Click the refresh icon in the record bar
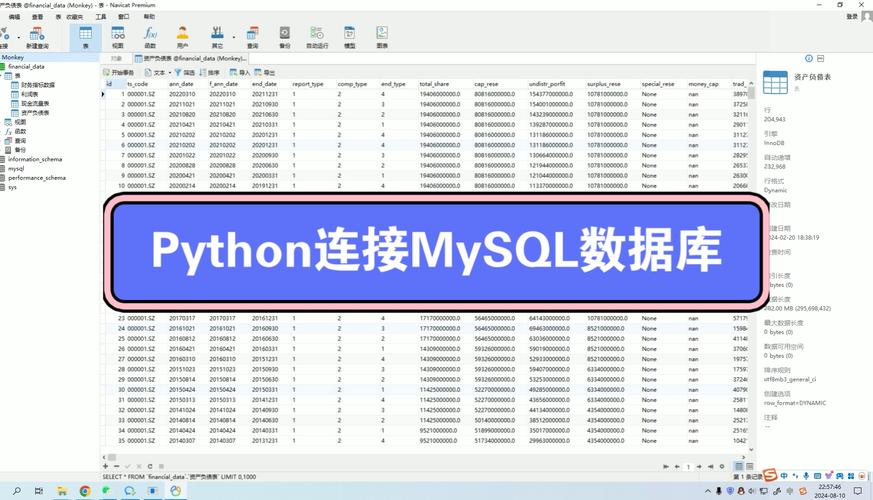873x500 pixels. coord(150,466)
